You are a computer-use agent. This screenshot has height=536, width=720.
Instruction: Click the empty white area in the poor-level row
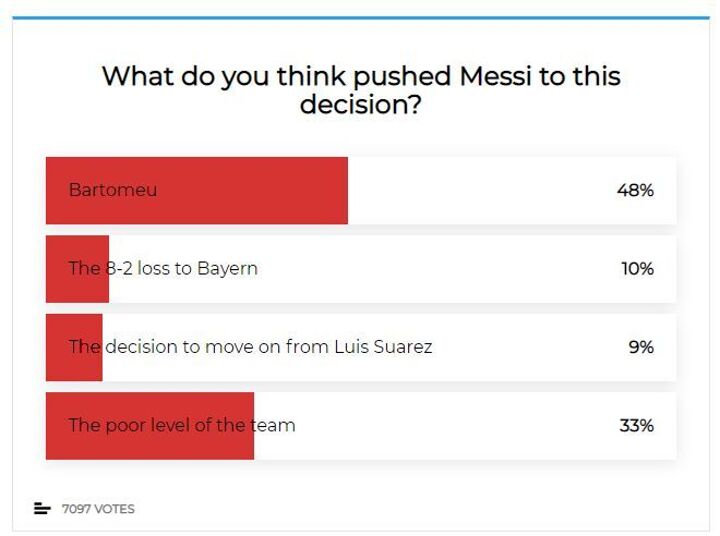pos(450,425)
